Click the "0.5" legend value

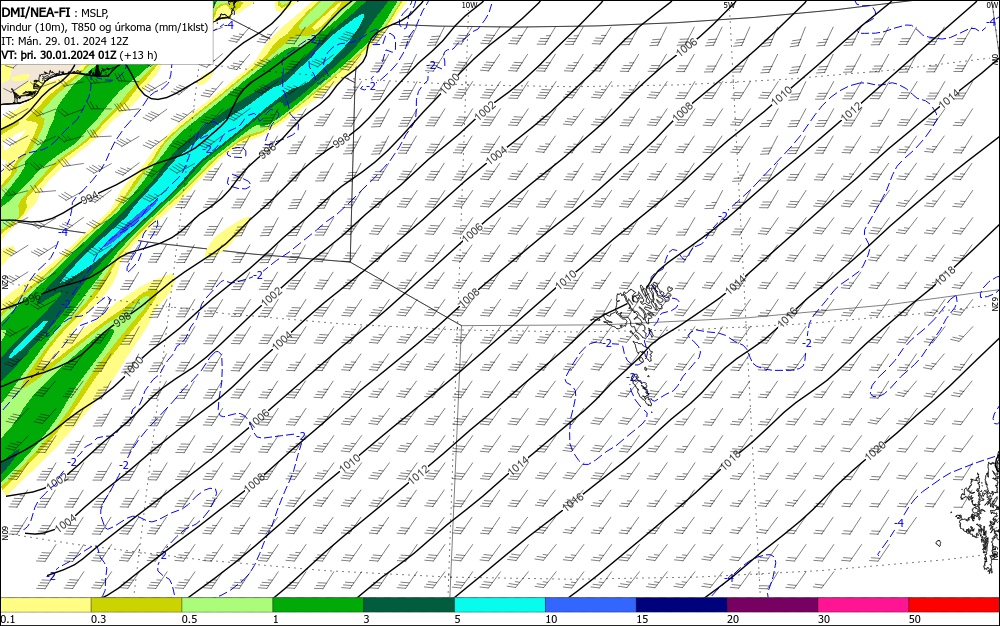pyautogui.click(x=189, y=619)
